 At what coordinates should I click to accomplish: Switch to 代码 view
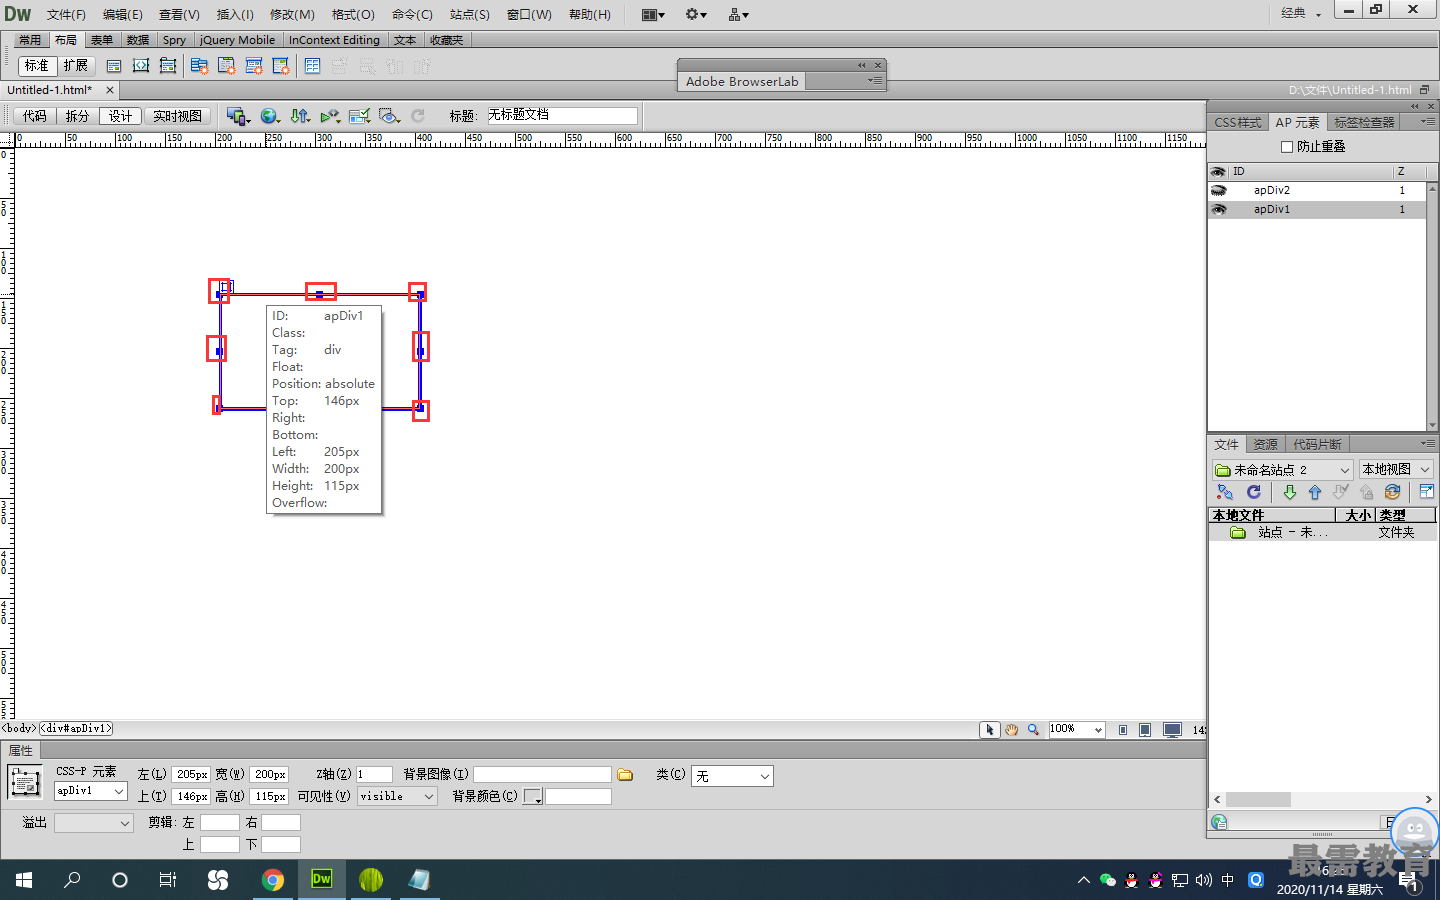(35, 116)
